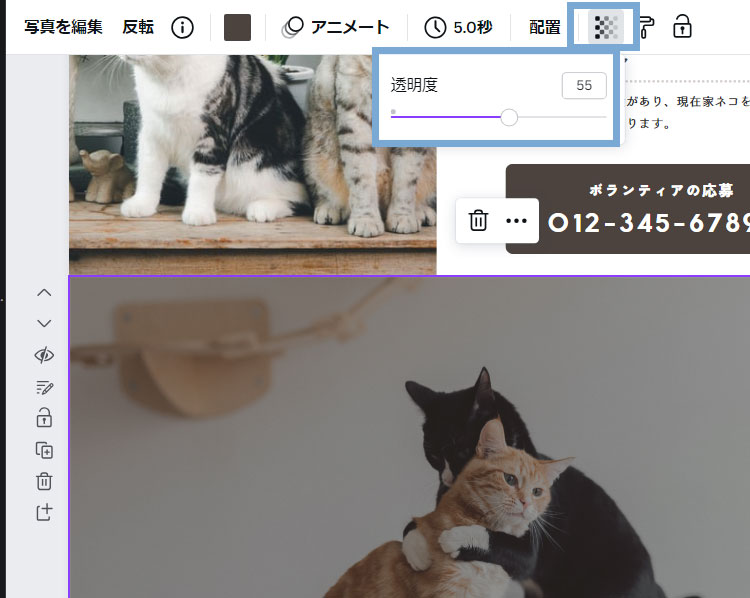
Task: Add a new page with the plus-page icon
Action: point(44,512)
